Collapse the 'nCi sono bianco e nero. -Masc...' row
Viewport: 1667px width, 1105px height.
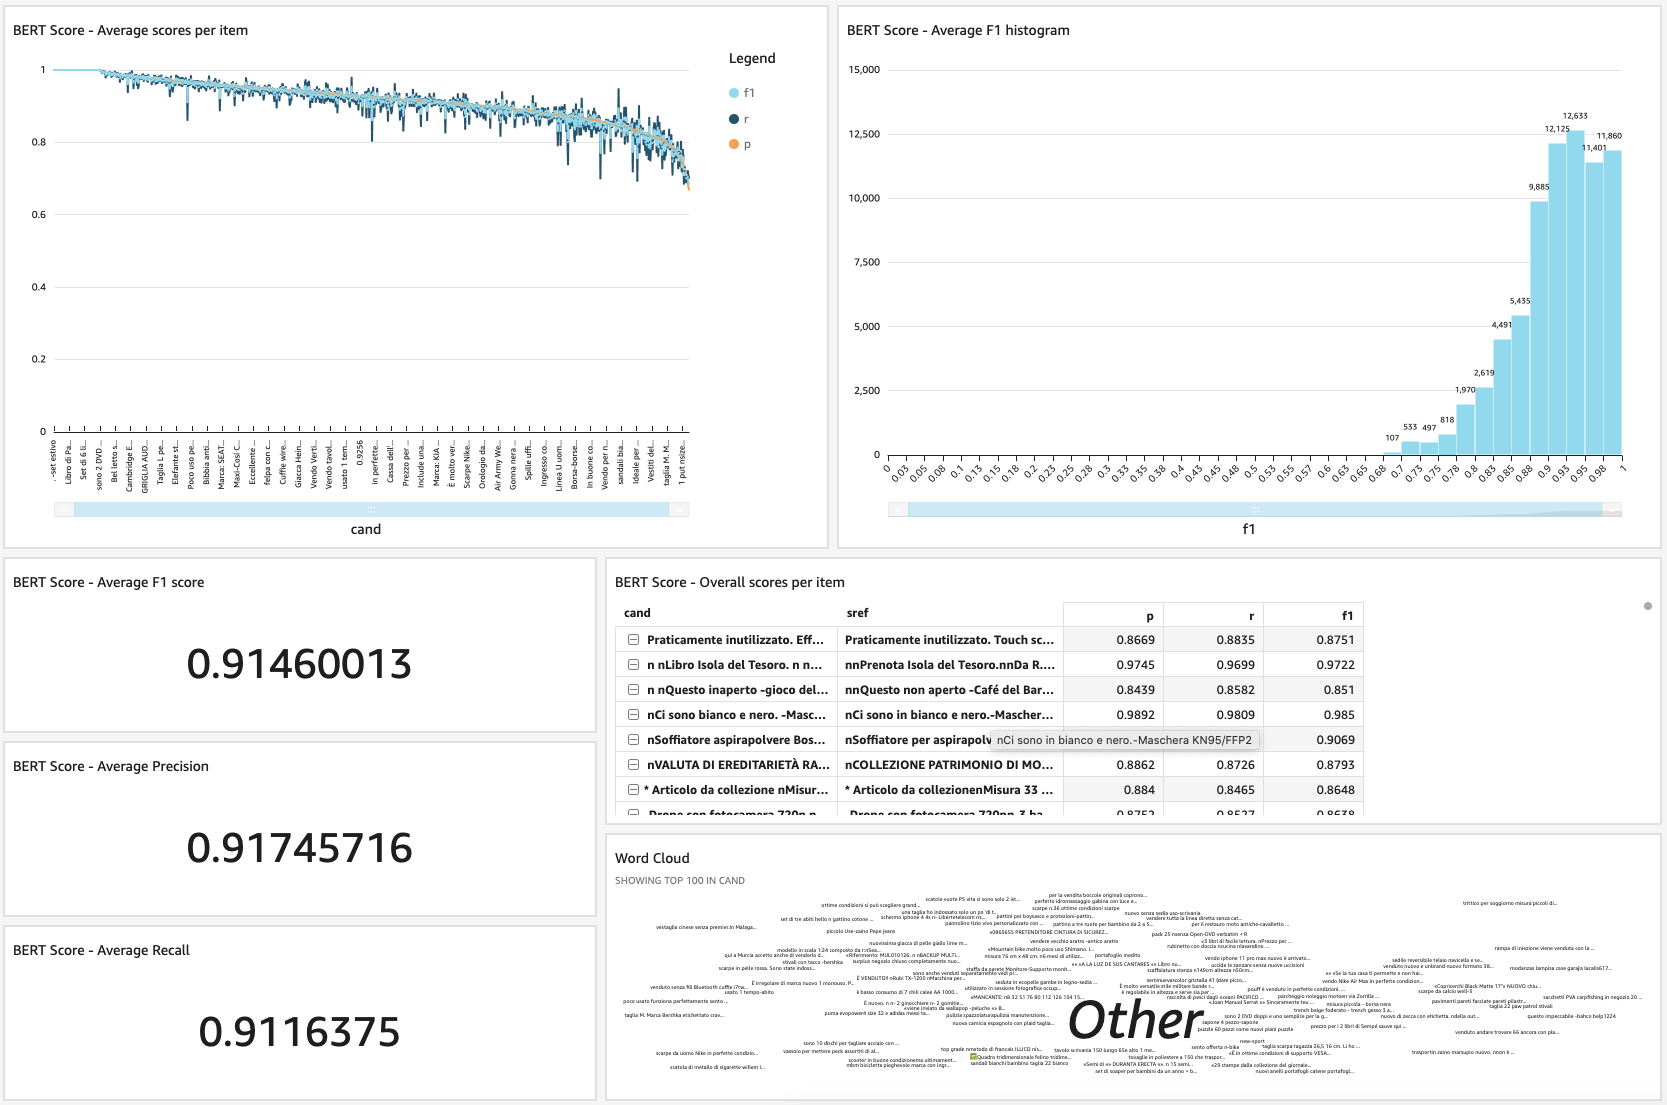[633, 715]
